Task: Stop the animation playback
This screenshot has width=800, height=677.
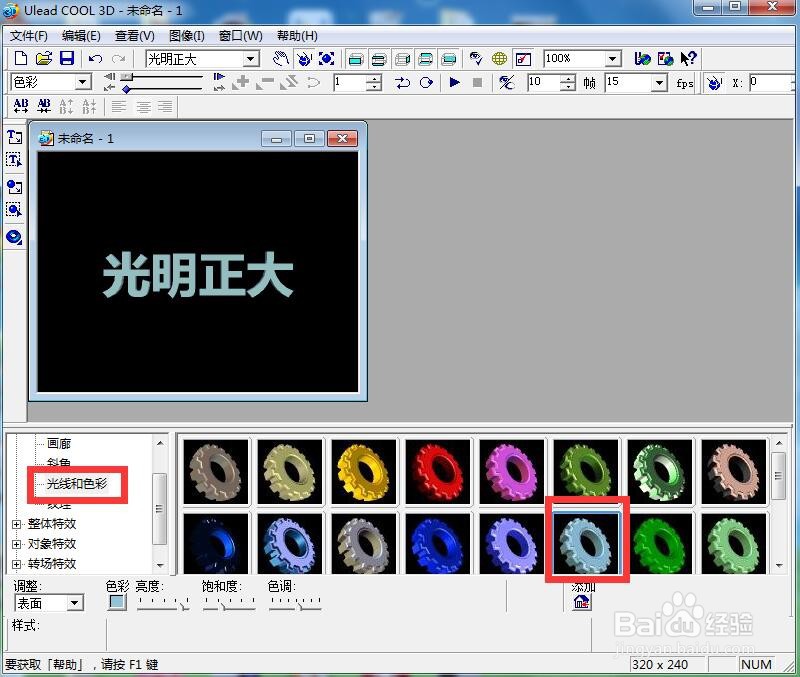Action: (478, 82)
